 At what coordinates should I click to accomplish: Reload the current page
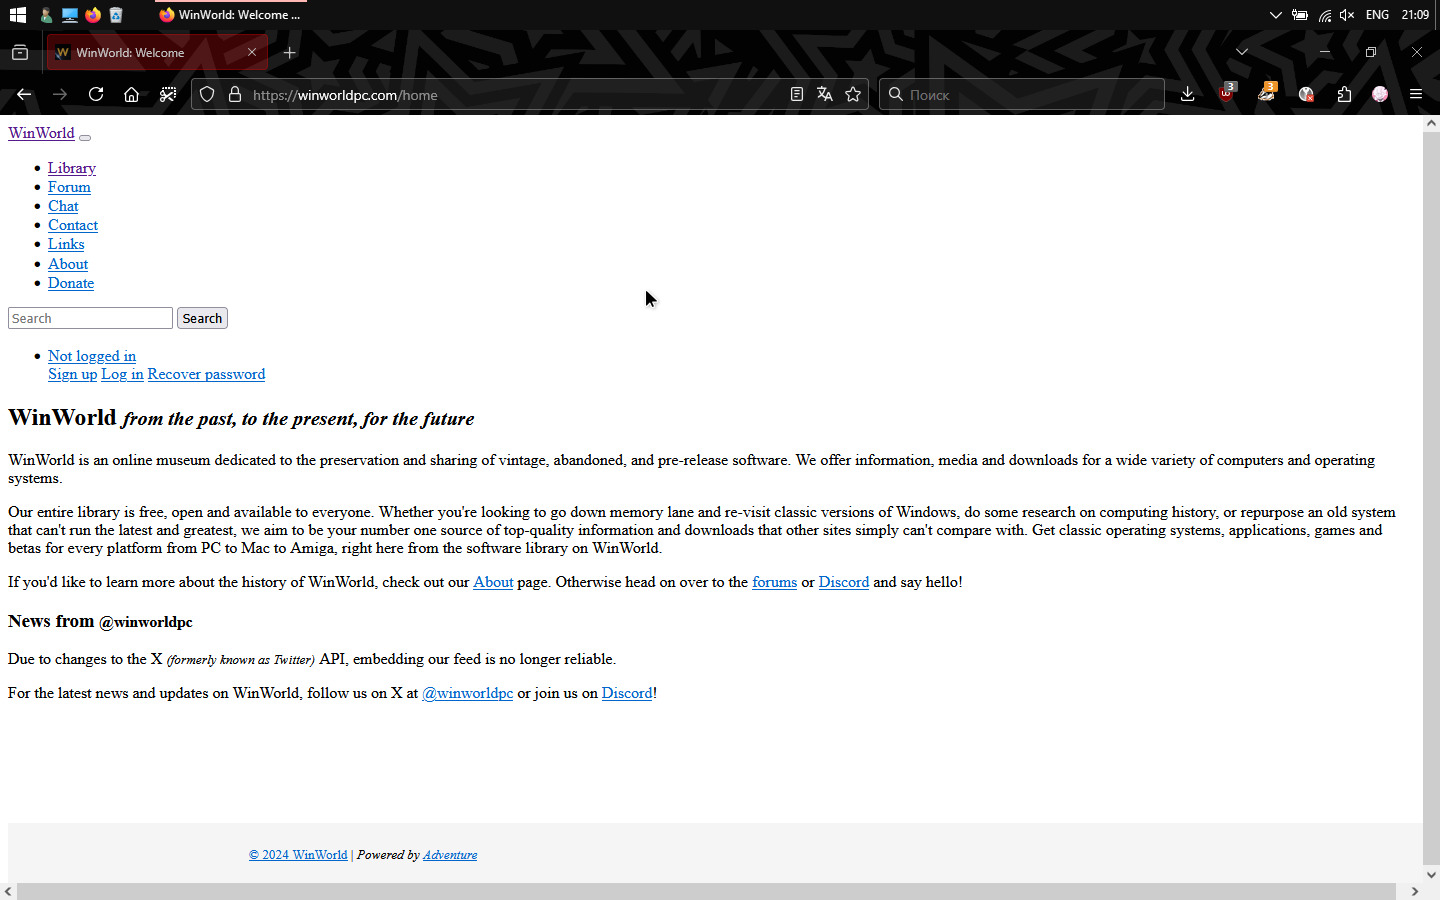pos(96,94)
